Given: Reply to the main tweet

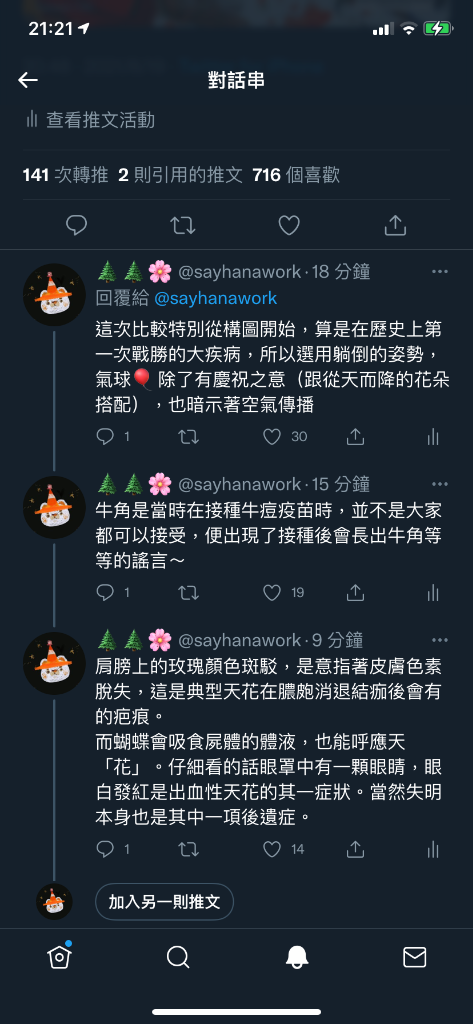Looking at the screenshot, I should pos(76,225).
